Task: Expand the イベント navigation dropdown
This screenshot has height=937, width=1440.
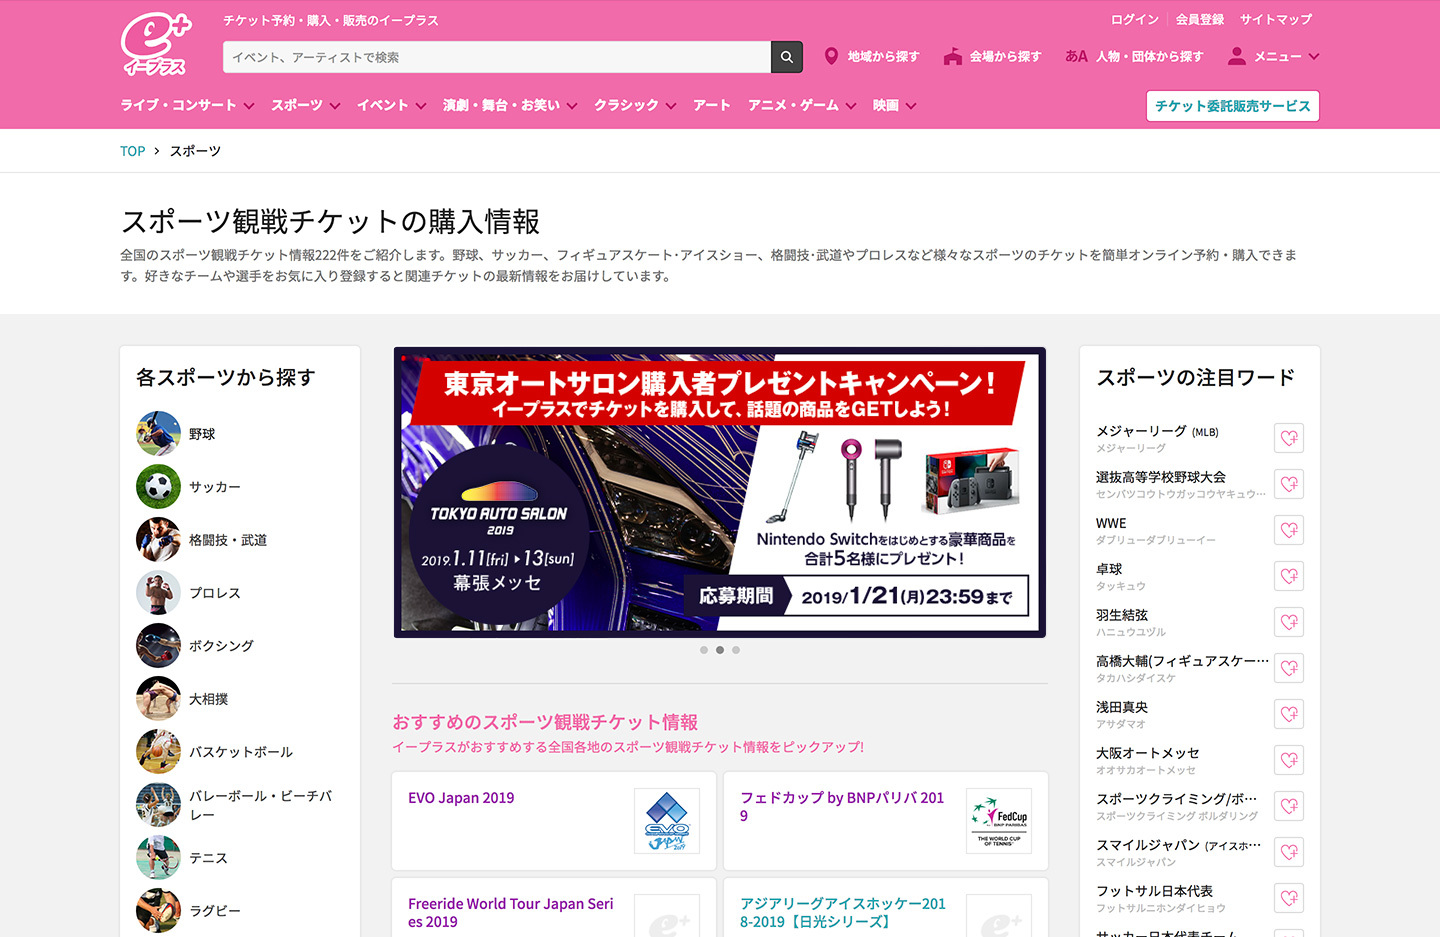Action: 391,105
